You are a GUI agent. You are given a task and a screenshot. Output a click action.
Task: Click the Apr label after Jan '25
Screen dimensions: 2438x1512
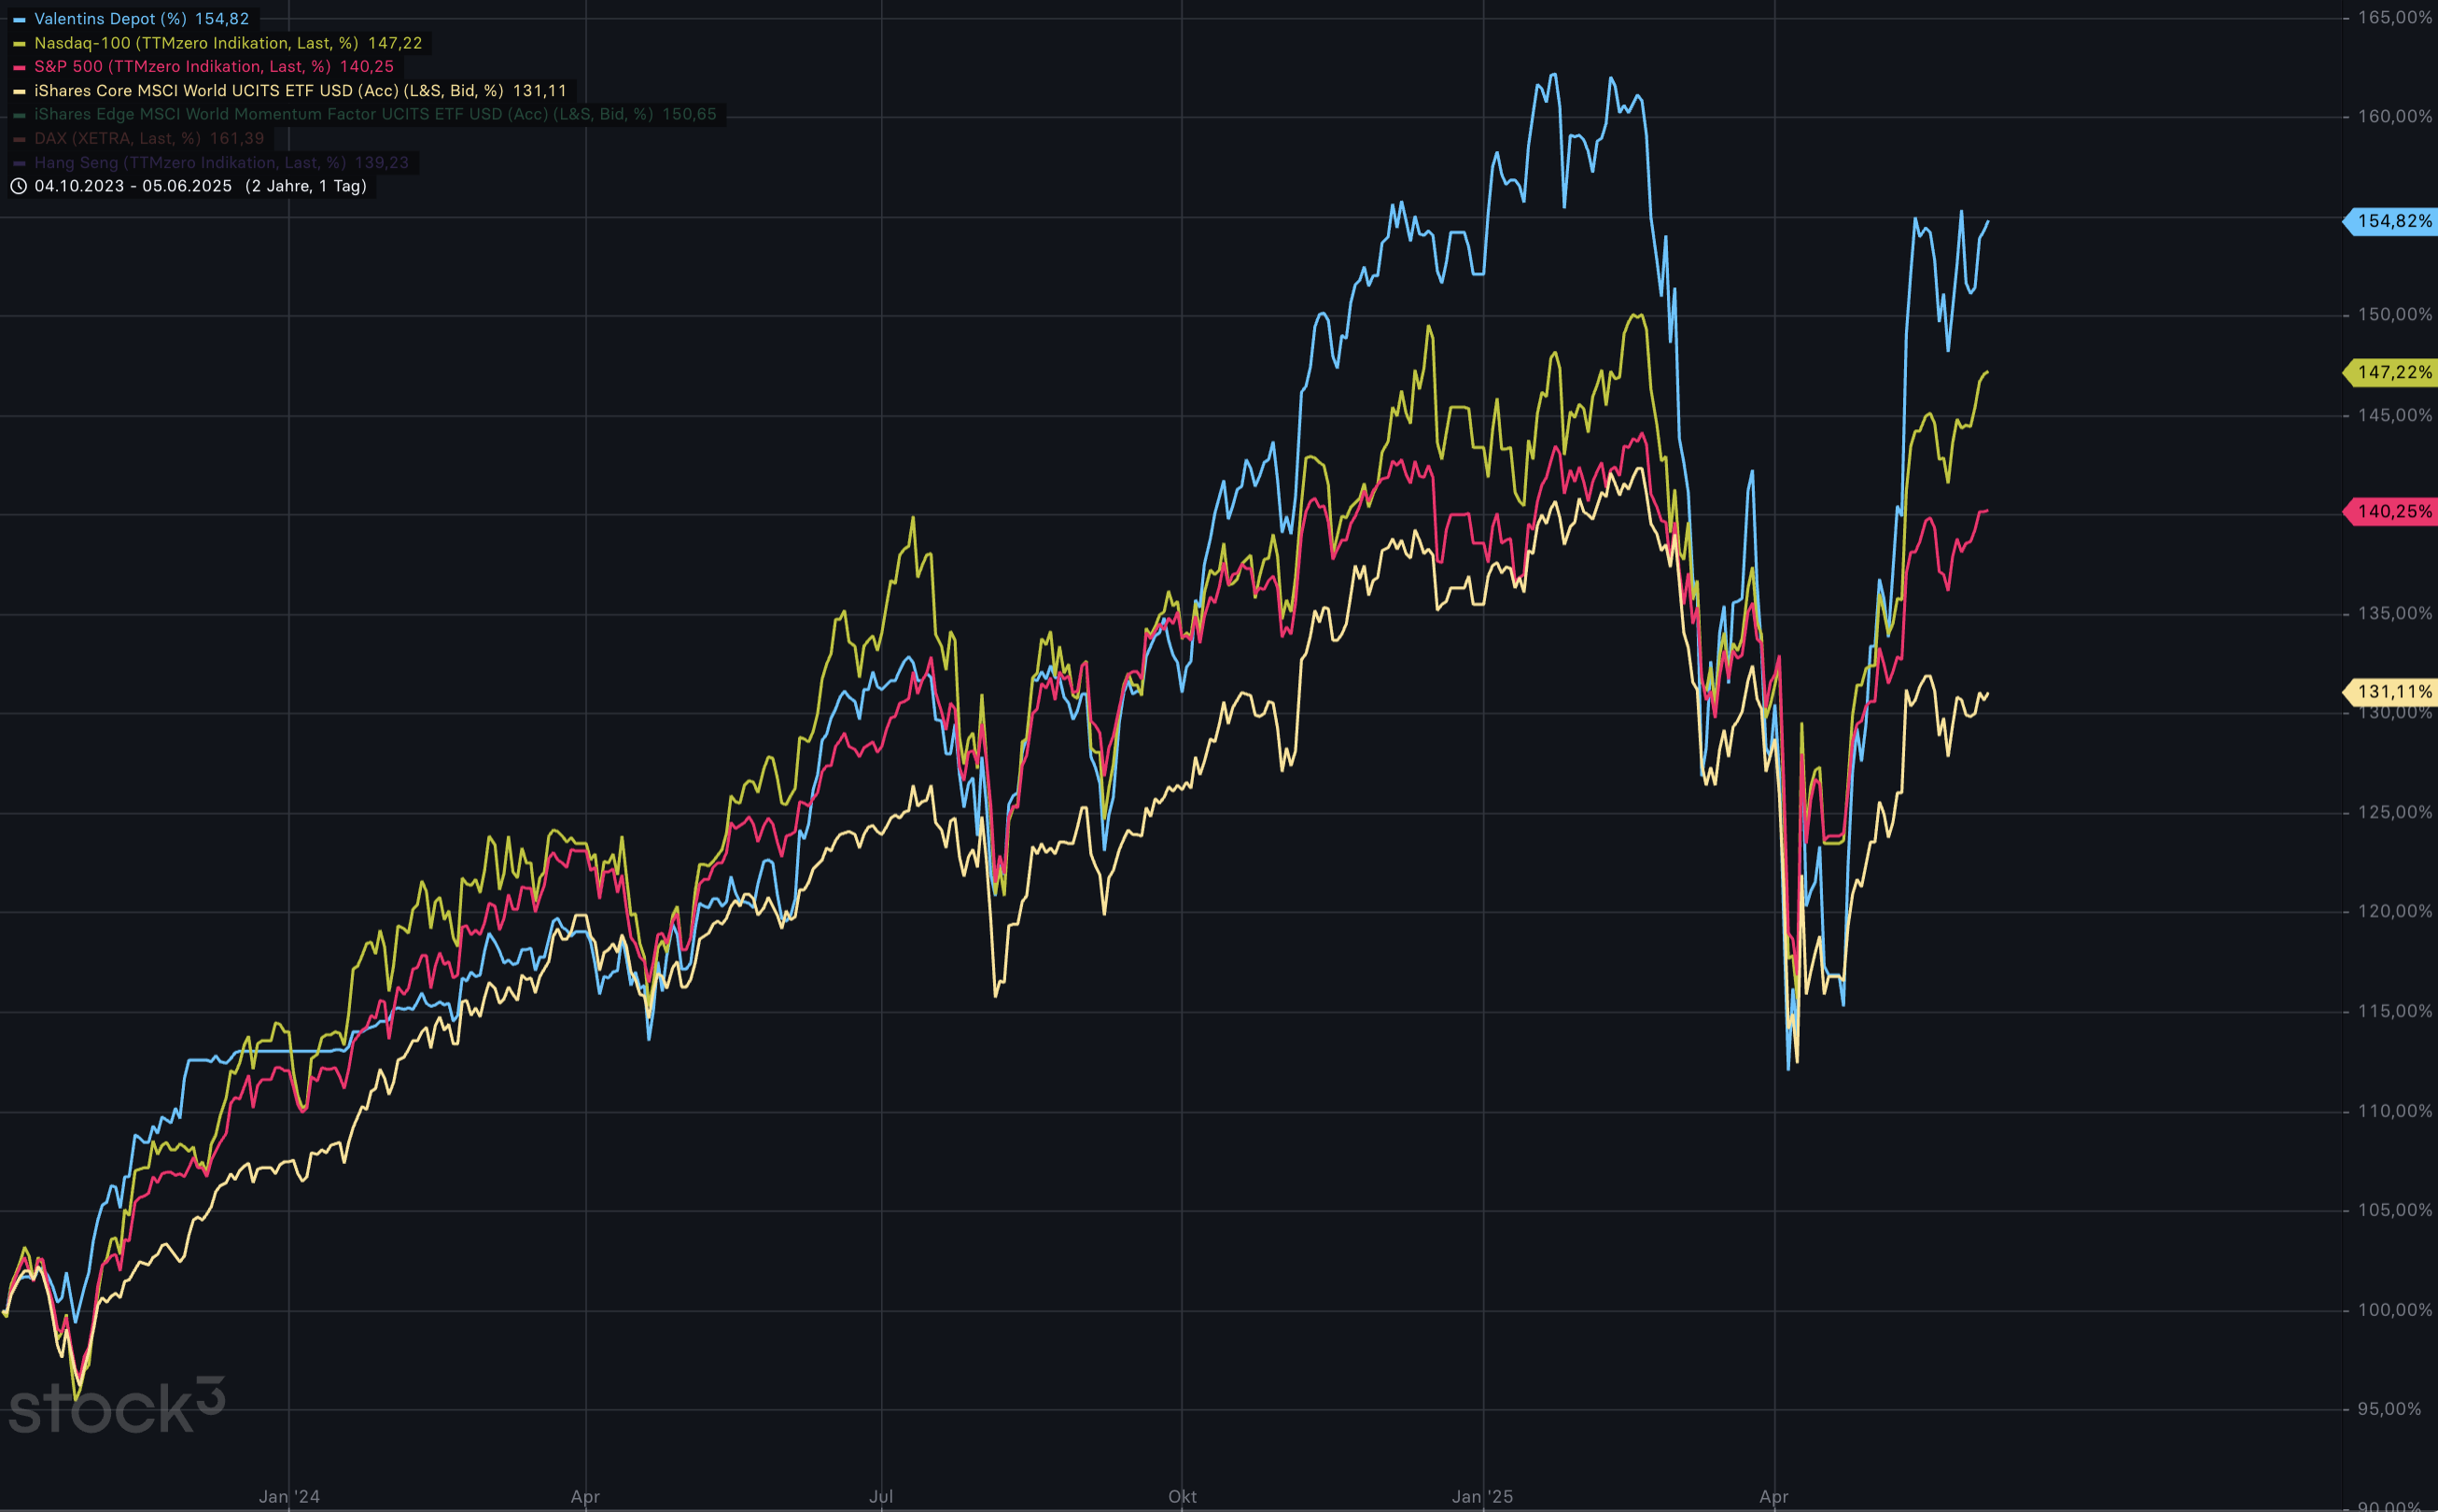pos(1774,1496)
